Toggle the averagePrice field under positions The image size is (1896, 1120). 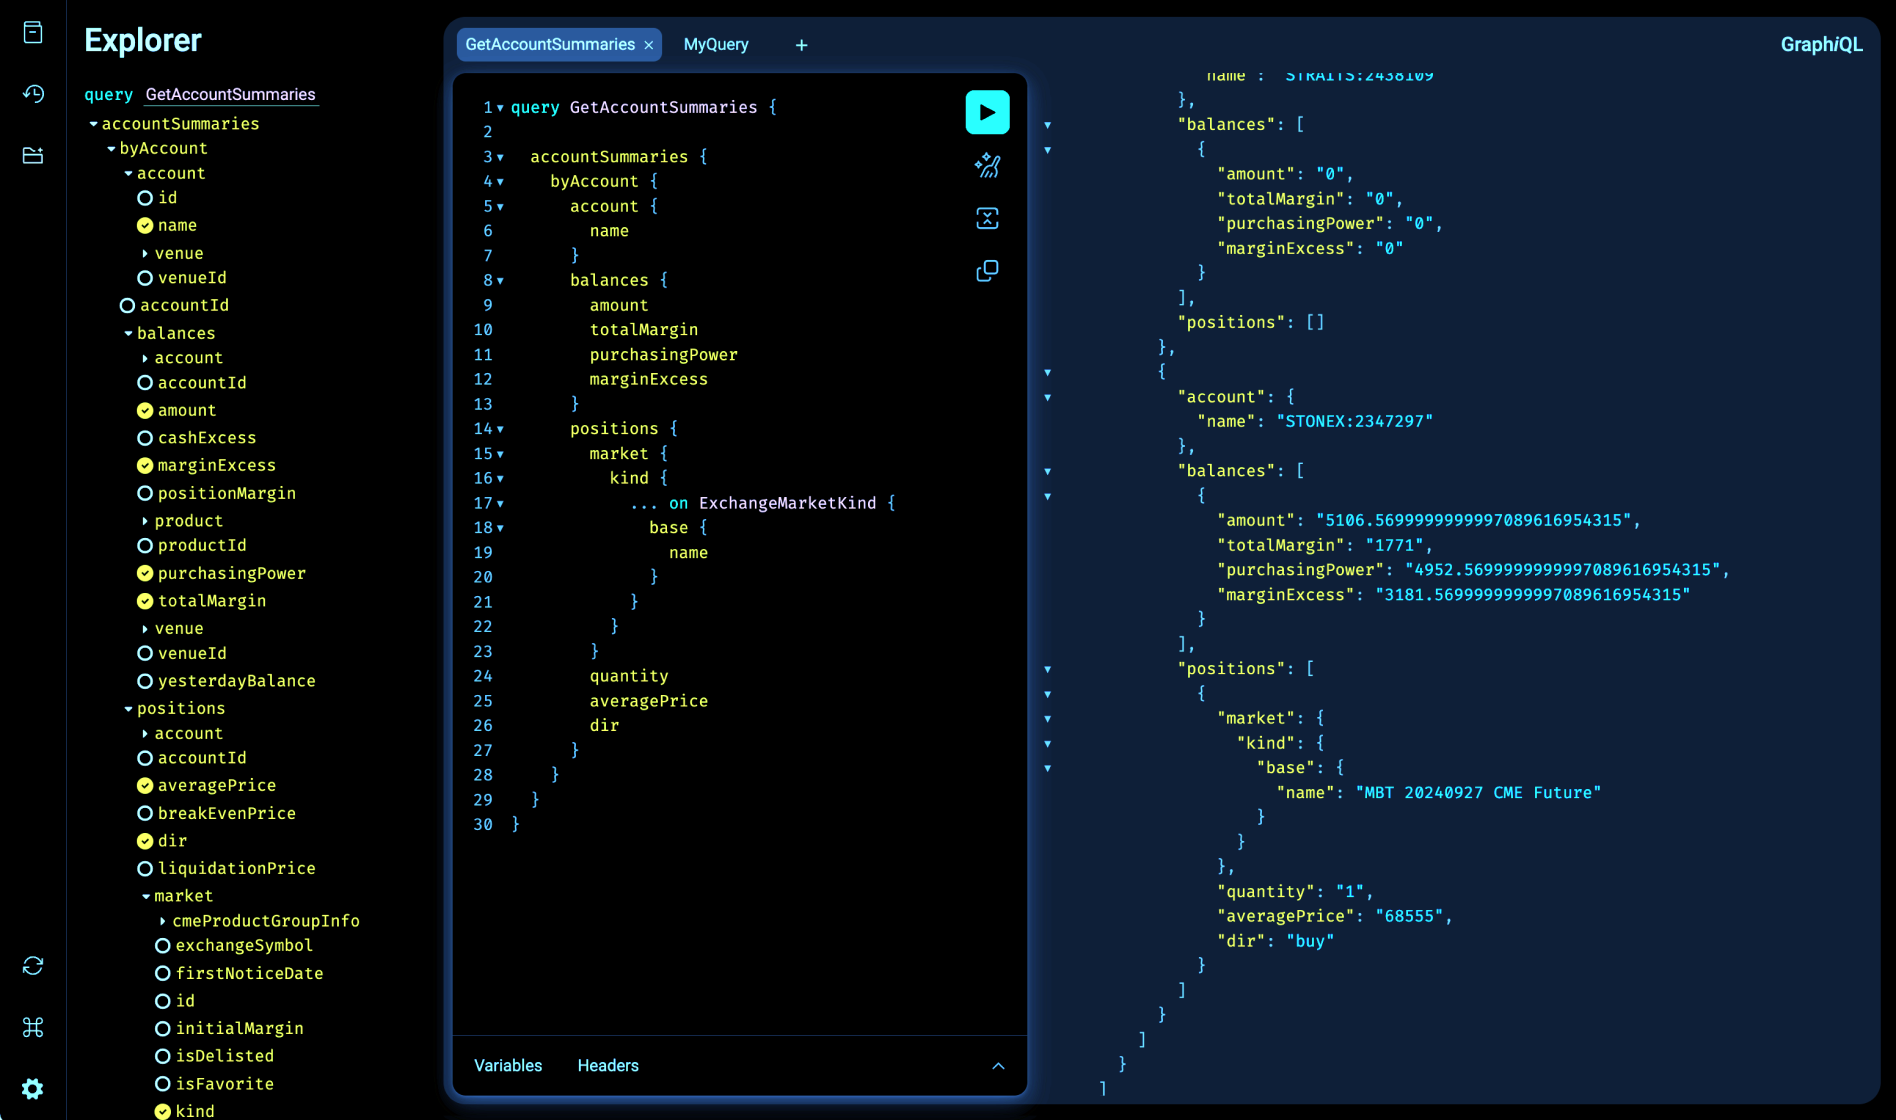[x=145, y=785]
